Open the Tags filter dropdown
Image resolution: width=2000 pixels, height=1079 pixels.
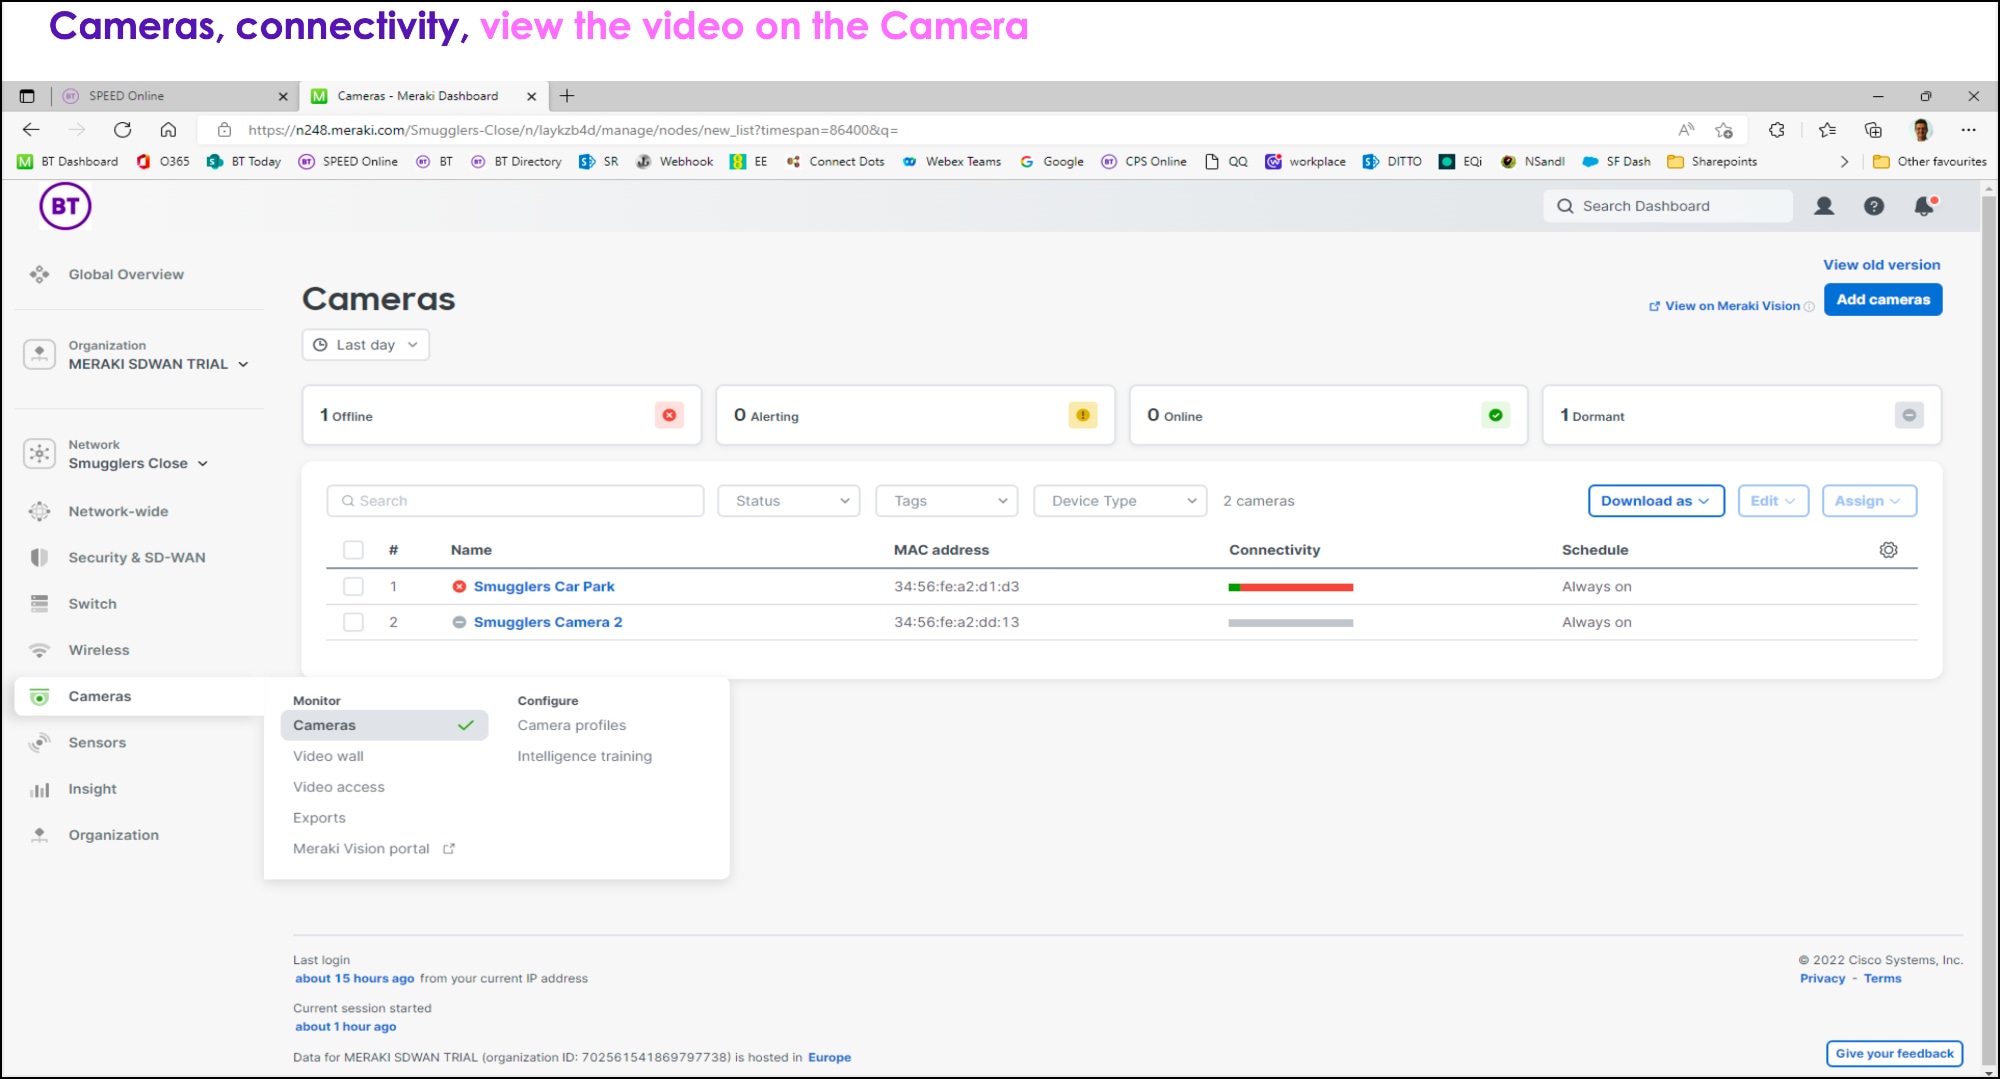[946, 501]
